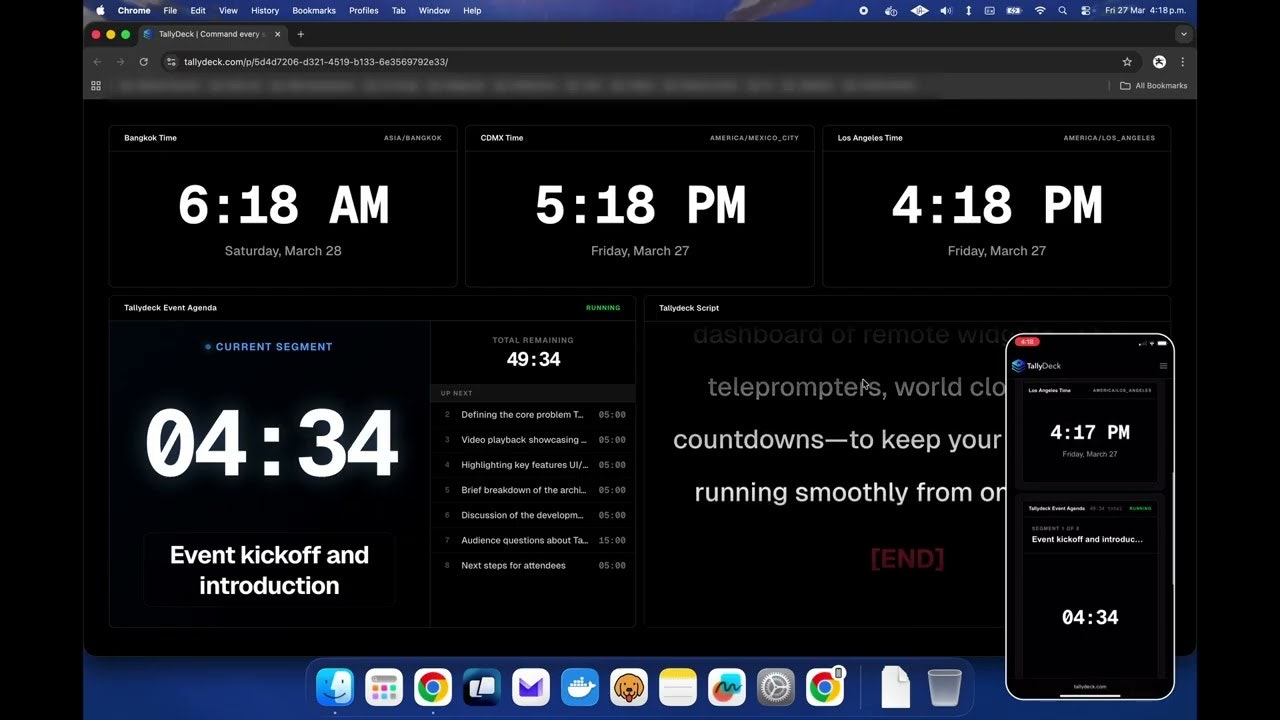Select agenda item "Audience questions about"
This screenshot has width=1280, height=720.
pyautogui.click(x=533, y=540)
